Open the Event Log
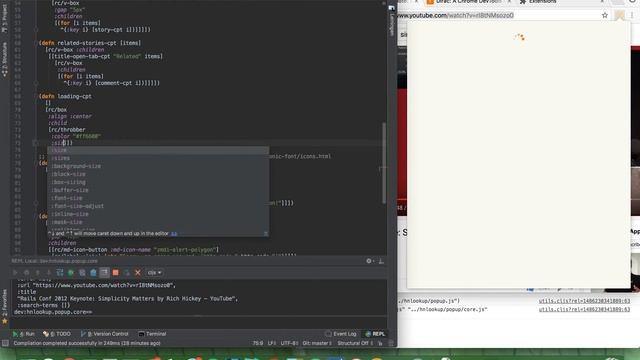Viewport: 640px width, 360px height. [x=341, y=334]
